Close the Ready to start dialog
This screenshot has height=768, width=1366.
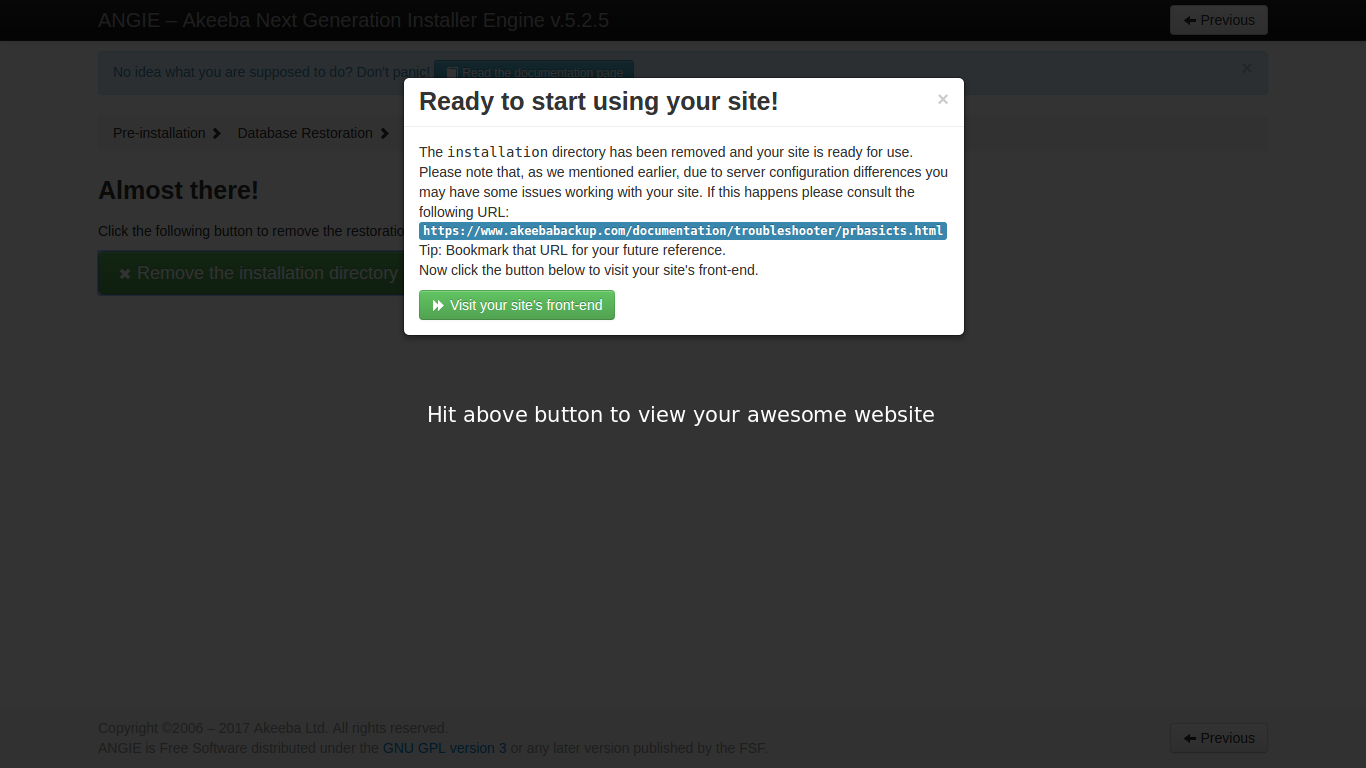(943, 99)
